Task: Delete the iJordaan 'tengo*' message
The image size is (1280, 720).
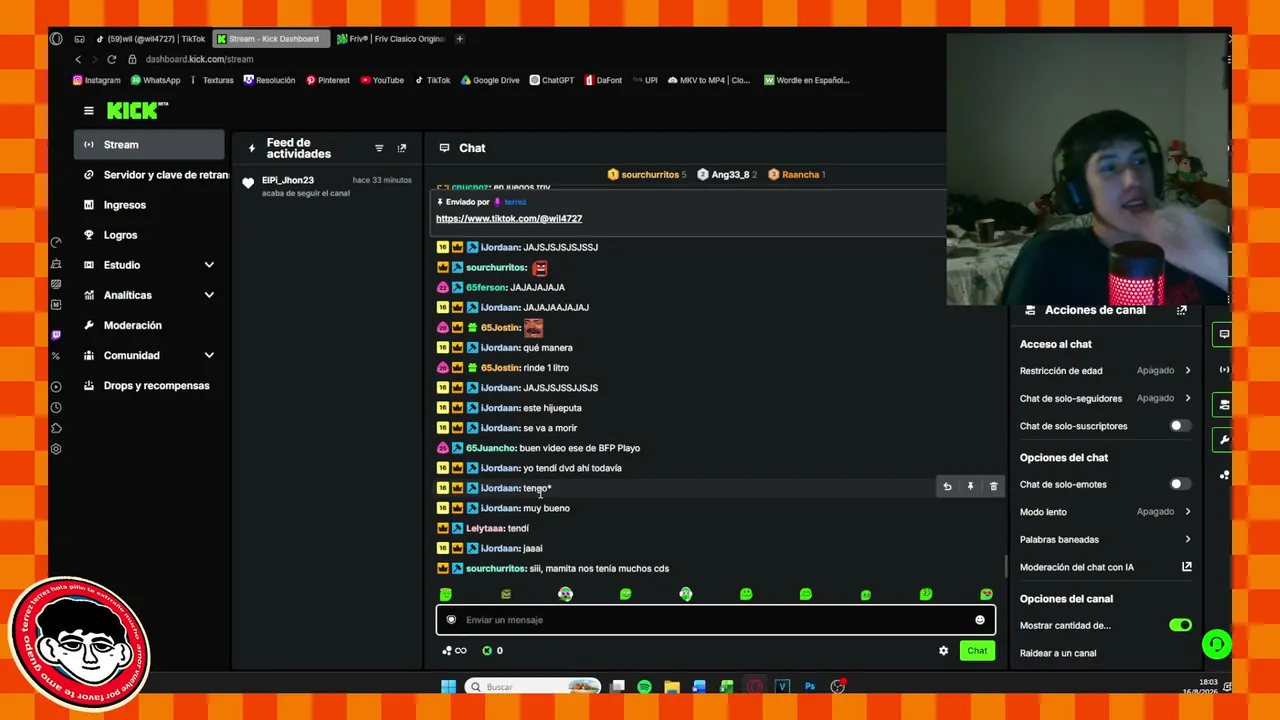Action: pyautogui.click(x=993, y=487)
